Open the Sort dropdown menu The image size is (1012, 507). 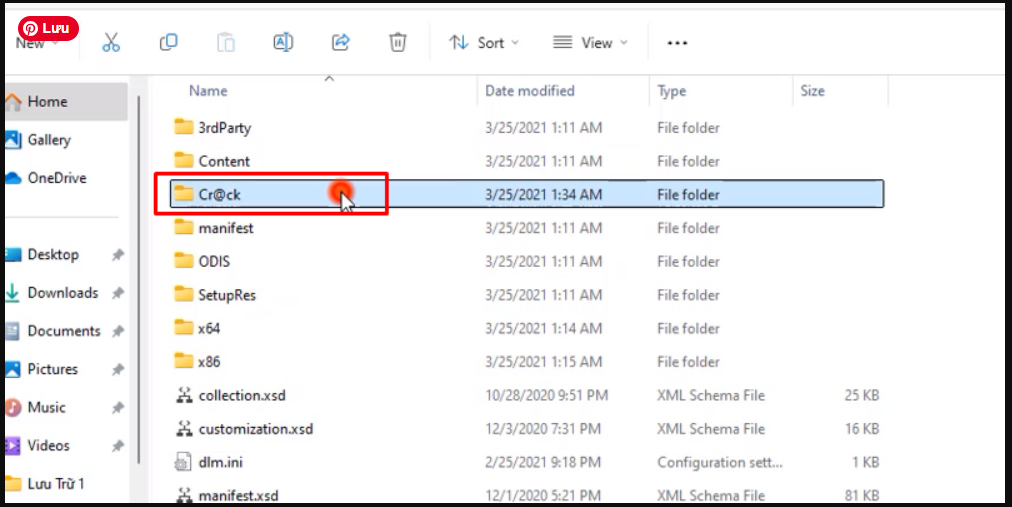484,42
